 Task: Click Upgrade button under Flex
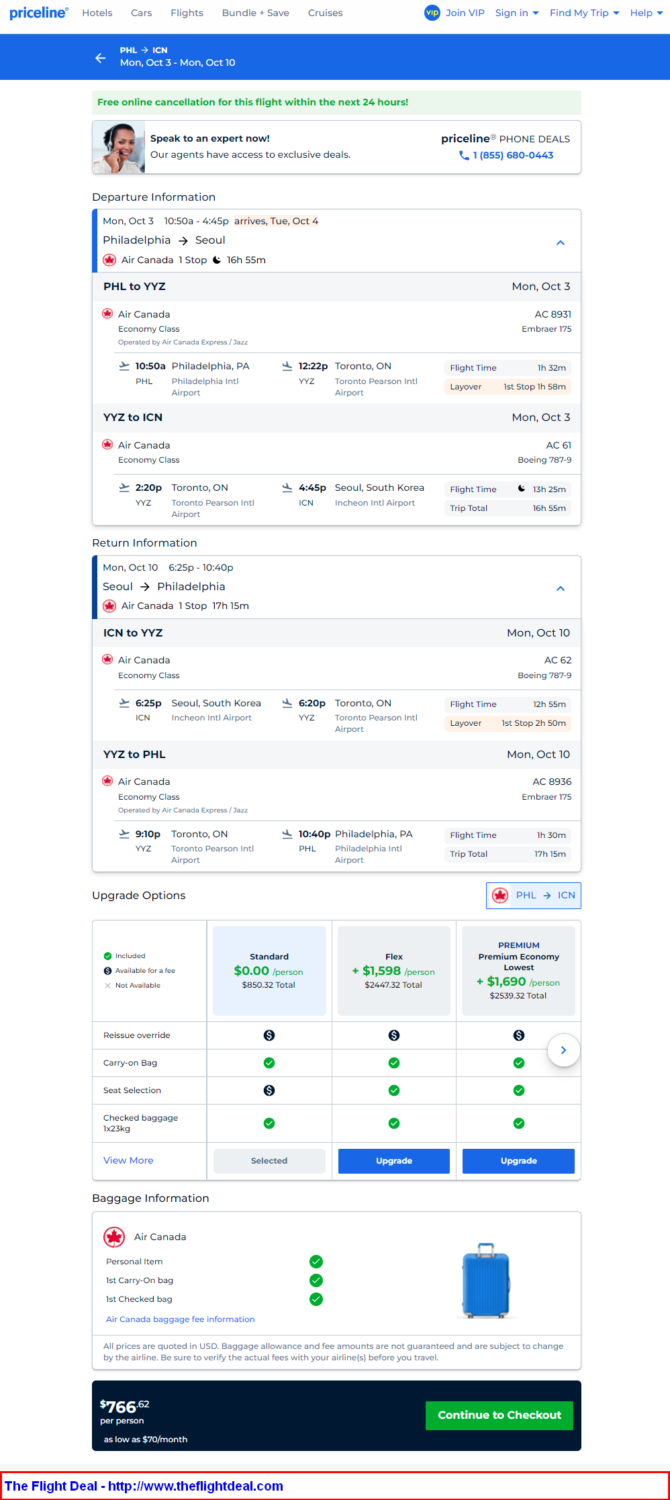[x=394, y=1161]
